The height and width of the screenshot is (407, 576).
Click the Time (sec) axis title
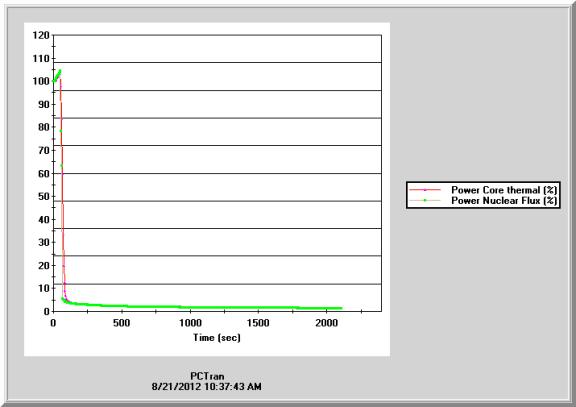(217, 338)
